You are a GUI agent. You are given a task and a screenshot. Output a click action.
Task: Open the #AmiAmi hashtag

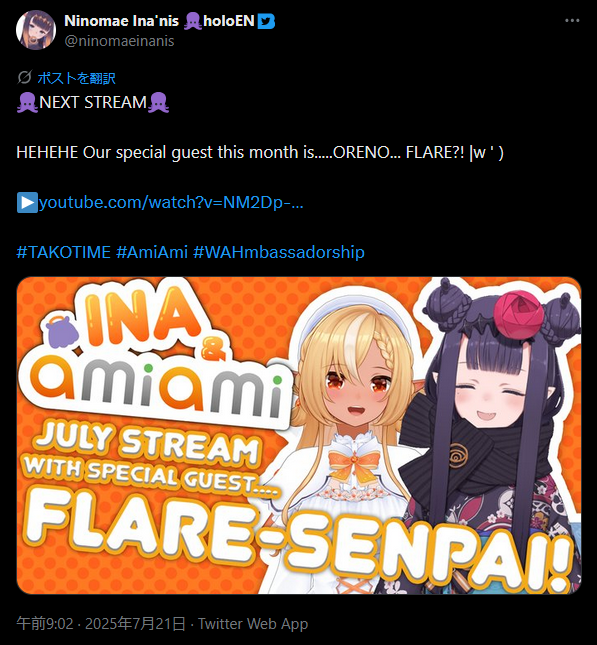click(152, 252)
